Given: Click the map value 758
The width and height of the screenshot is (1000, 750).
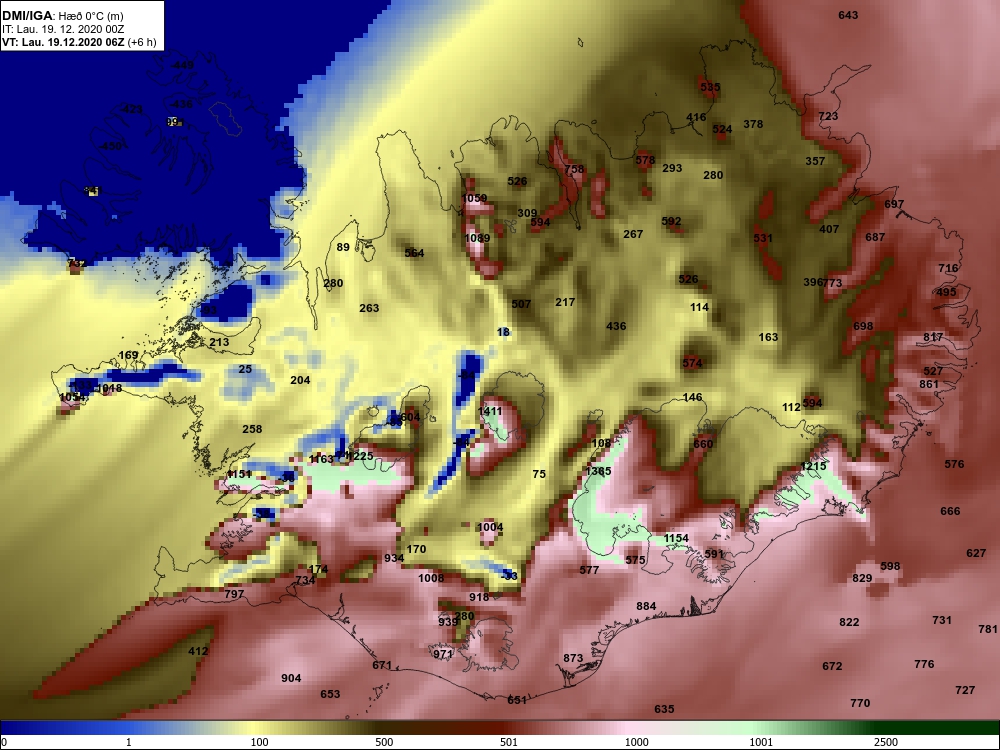Looking at the screenshot, I should [x=574, y=169].
